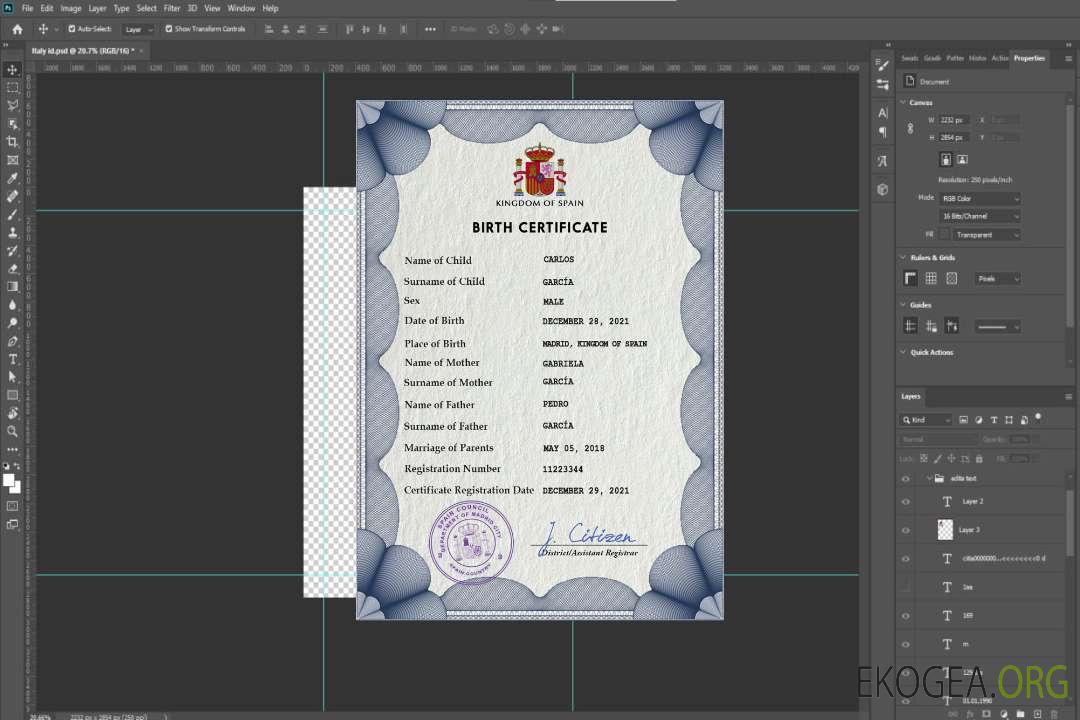Screen dimensions: 1080x720
Task: Select the Move tool in the toolbox
Action: (x=12, y=70)
